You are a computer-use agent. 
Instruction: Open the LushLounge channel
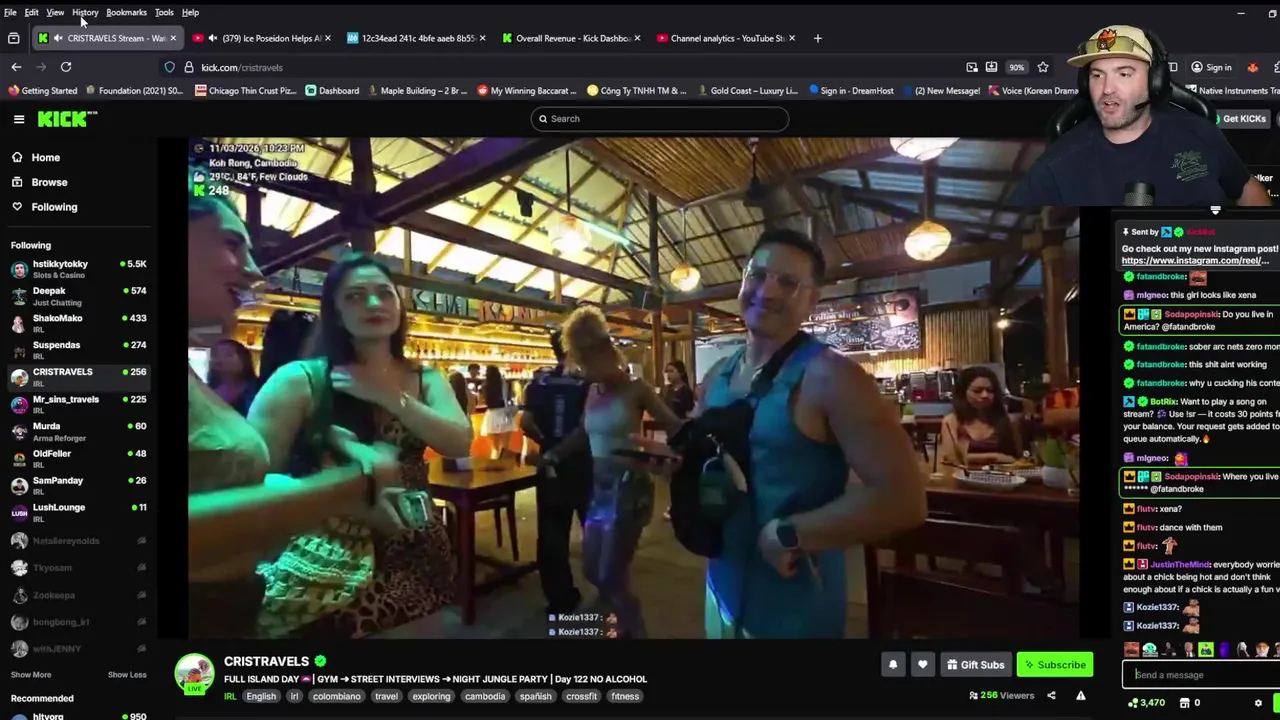pos(78,511)
